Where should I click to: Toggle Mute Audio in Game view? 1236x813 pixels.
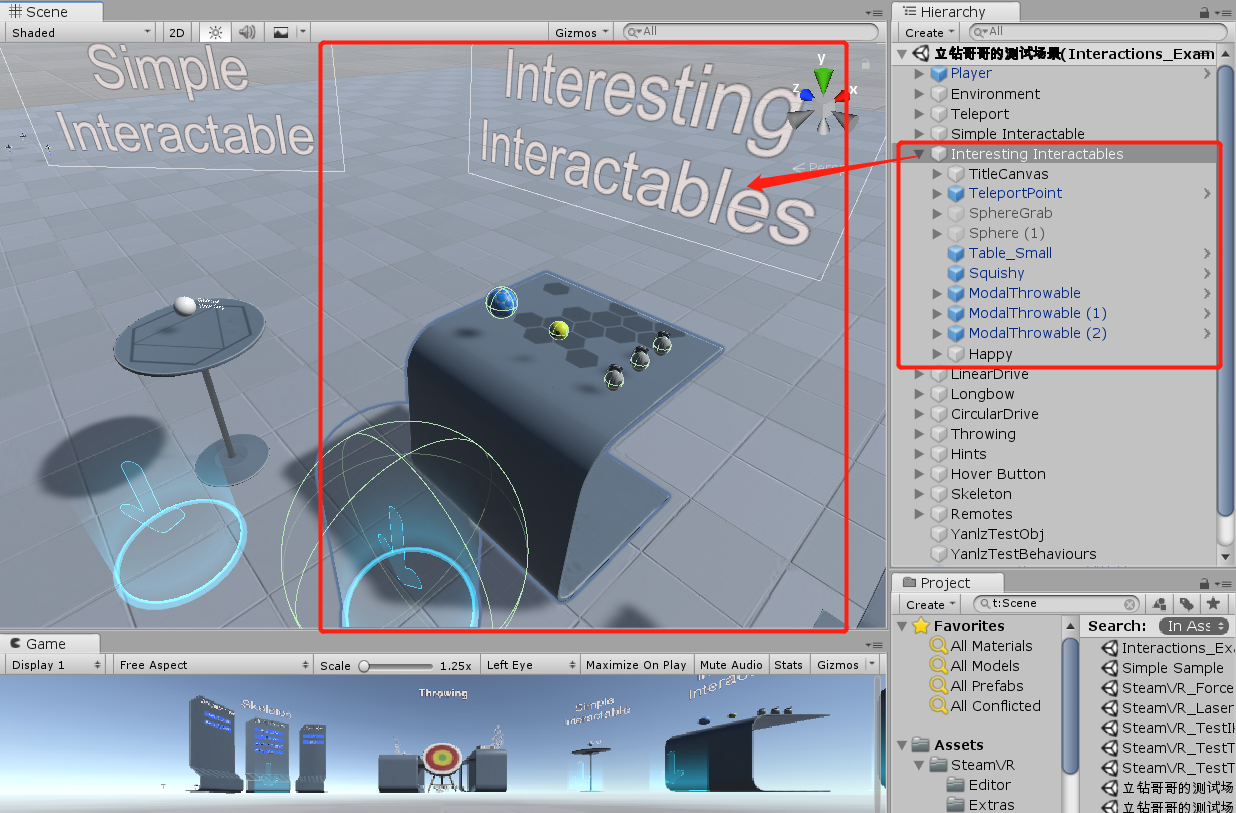pos(731,664)
